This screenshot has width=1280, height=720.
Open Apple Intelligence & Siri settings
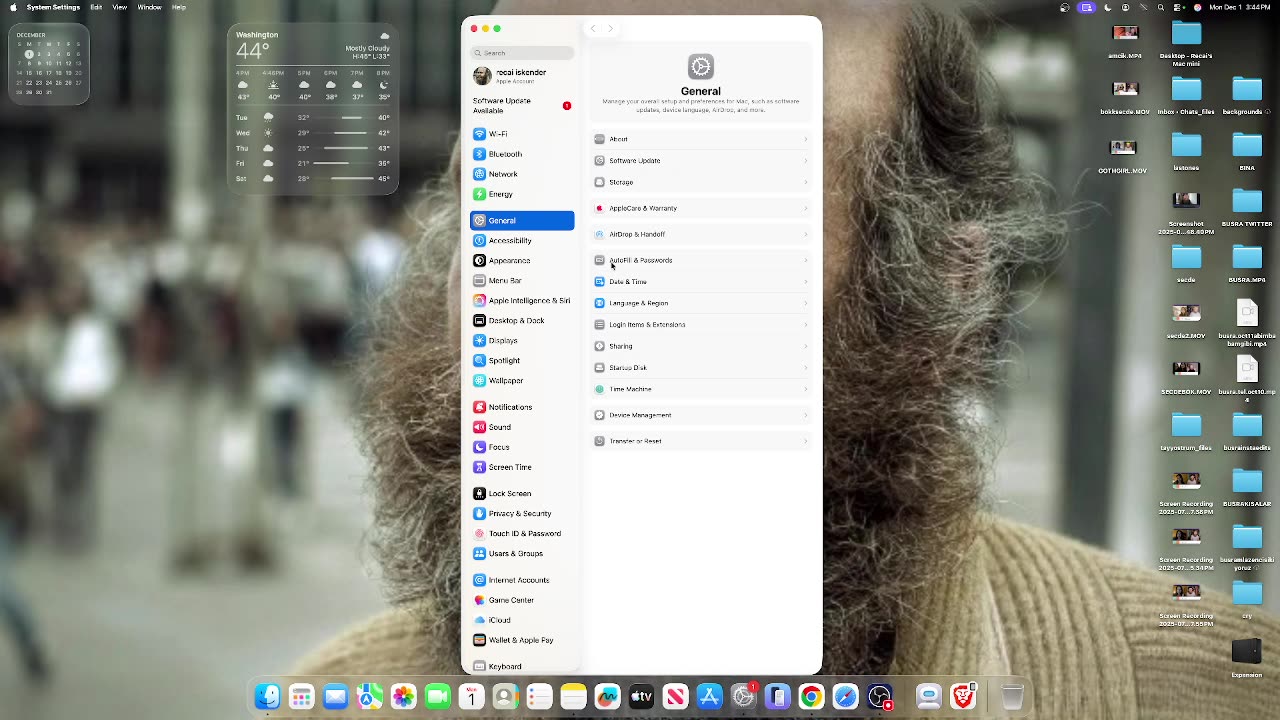pyautogui.click(x=522, y=300)
